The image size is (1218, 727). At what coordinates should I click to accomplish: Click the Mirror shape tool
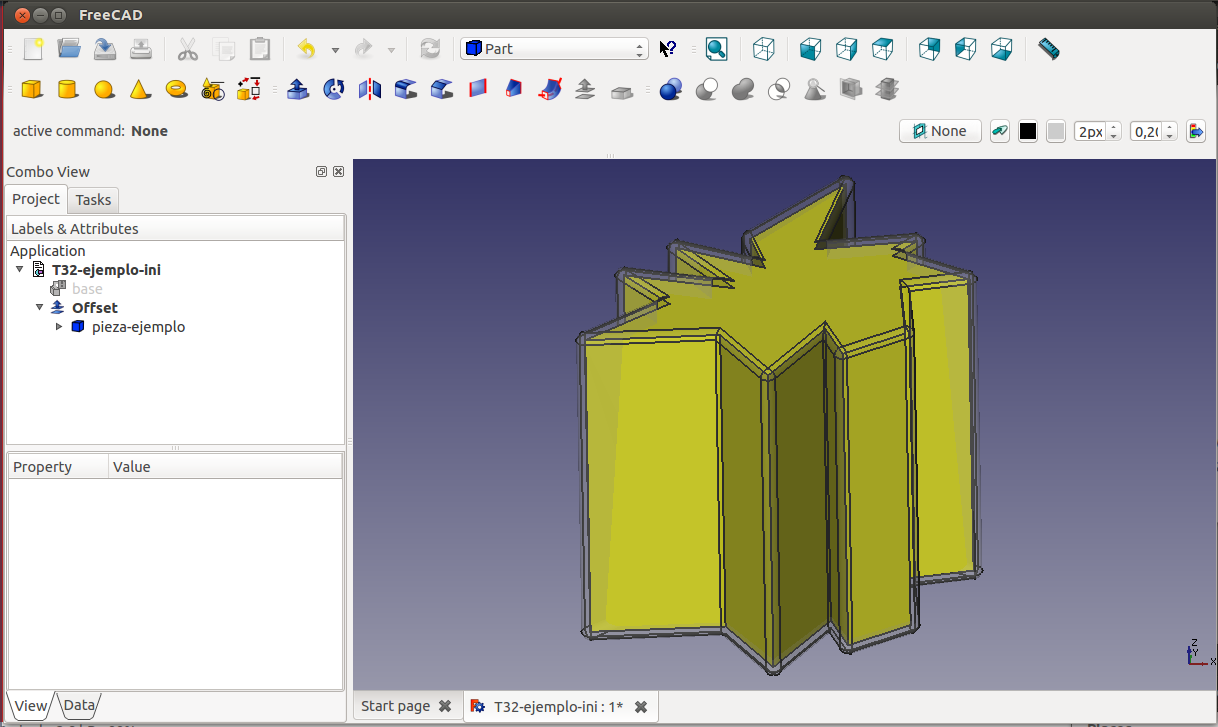(370, 90)
